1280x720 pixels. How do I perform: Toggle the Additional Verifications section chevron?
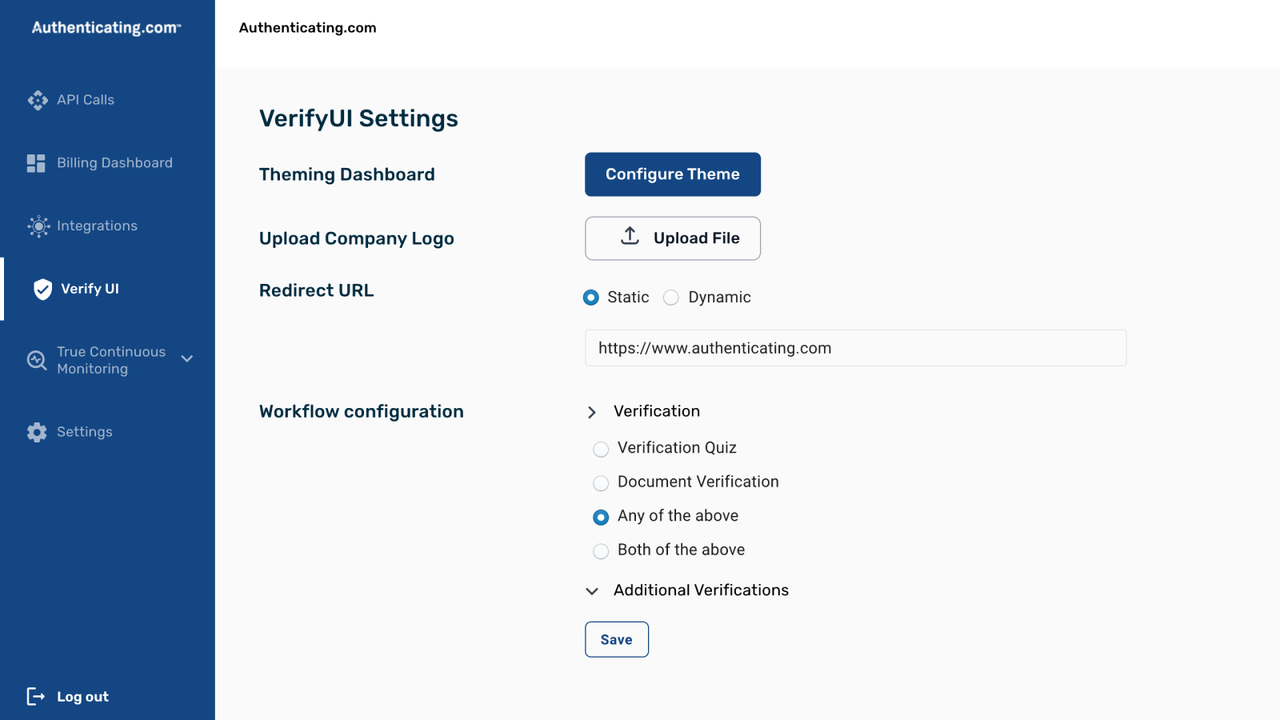(x=592, y=591)
